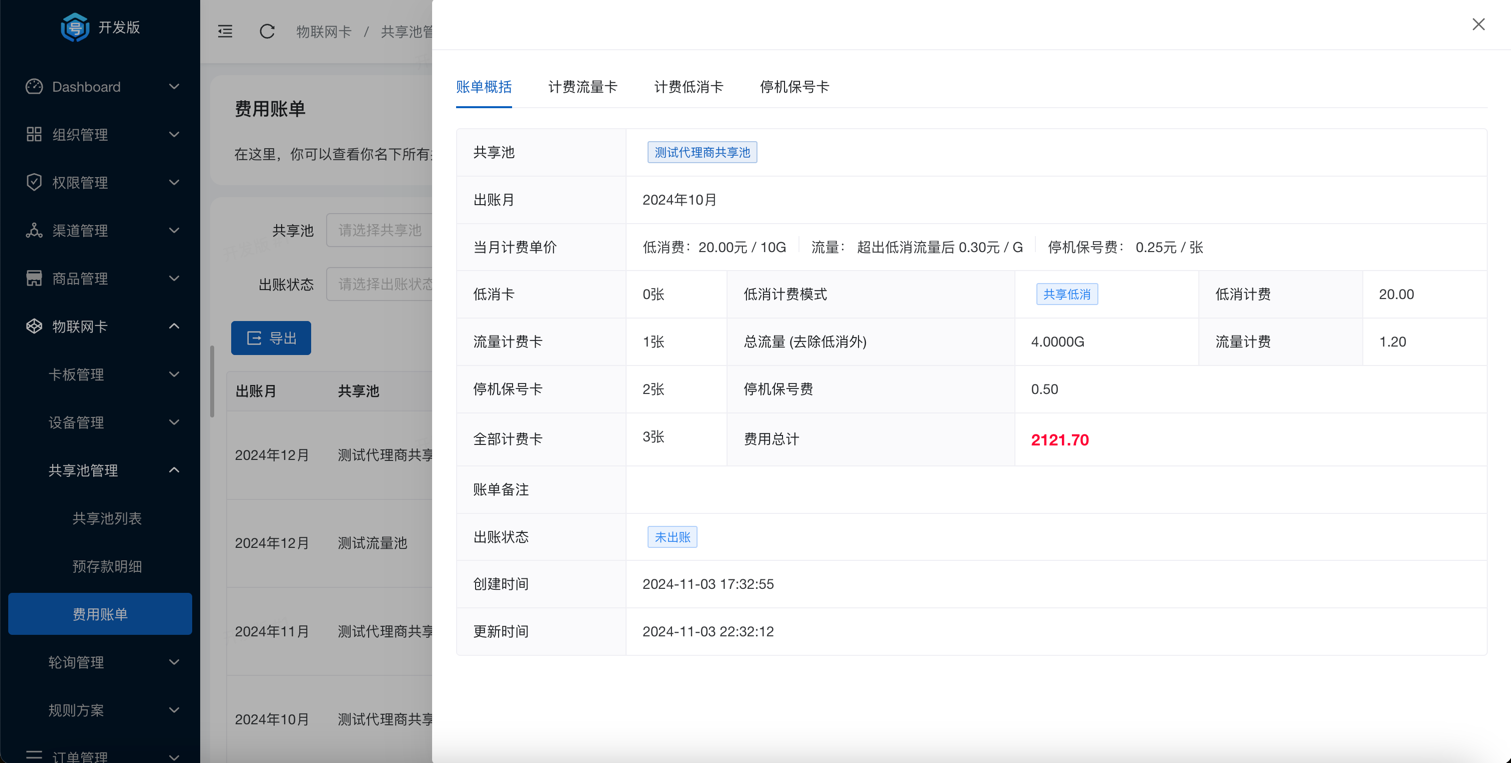Click the 物联网卡 cube icon
The height and width of the screenshot is (763, 1511).
click(x=34, y=326)
